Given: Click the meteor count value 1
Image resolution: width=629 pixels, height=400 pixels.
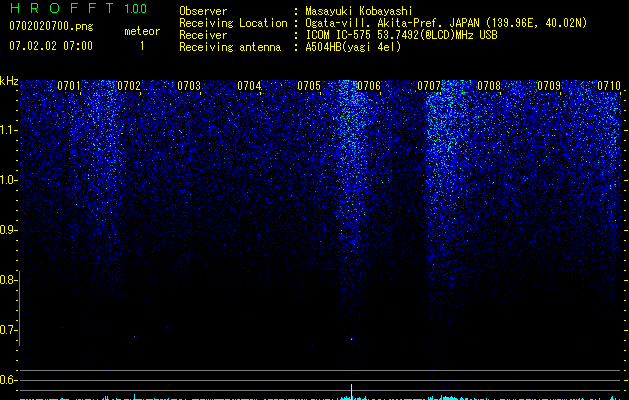Looking at the screenshot, I should [x=142, y=46].
